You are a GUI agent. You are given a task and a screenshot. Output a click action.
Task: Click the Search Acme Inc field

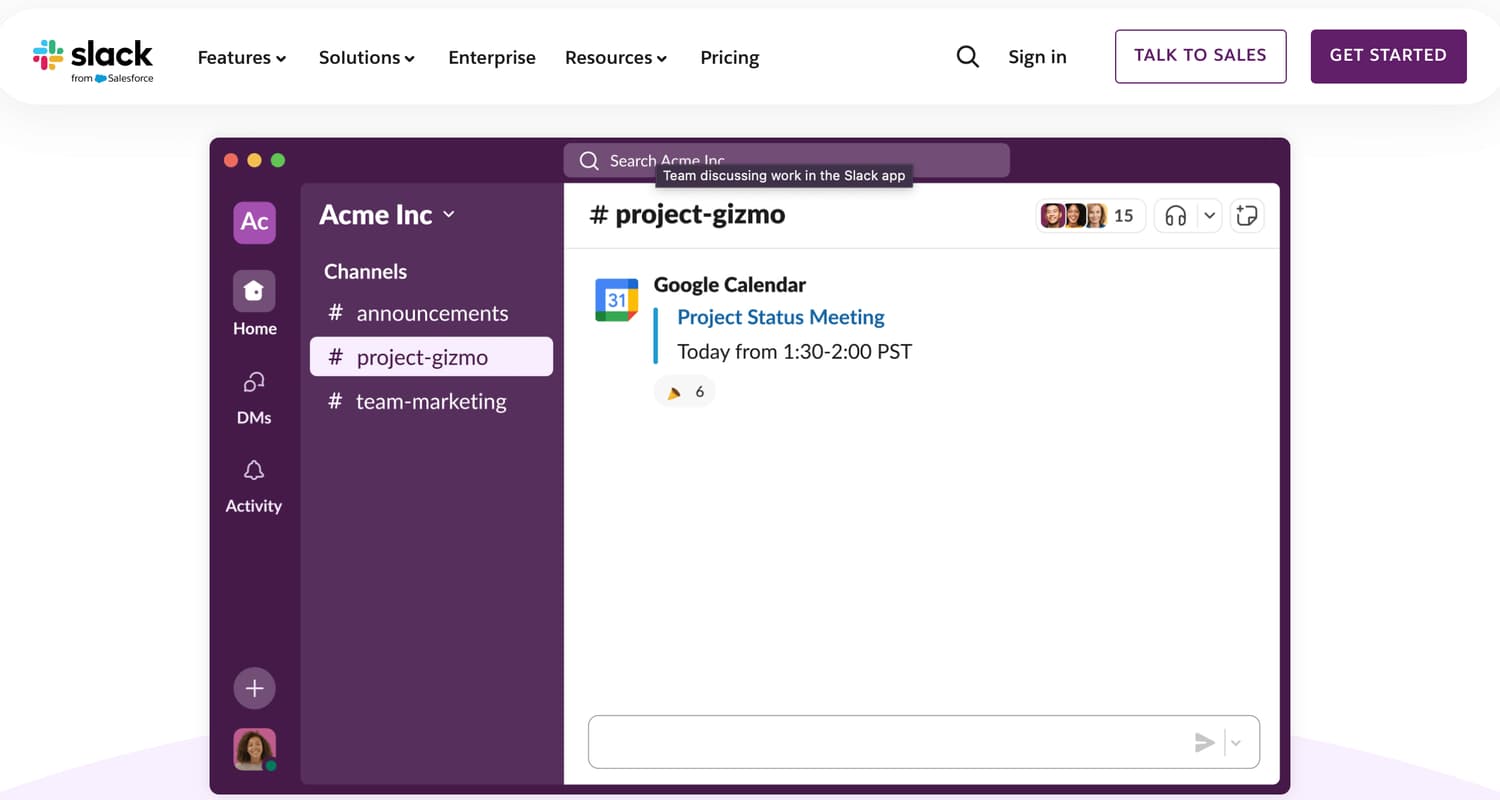(786, 160)
